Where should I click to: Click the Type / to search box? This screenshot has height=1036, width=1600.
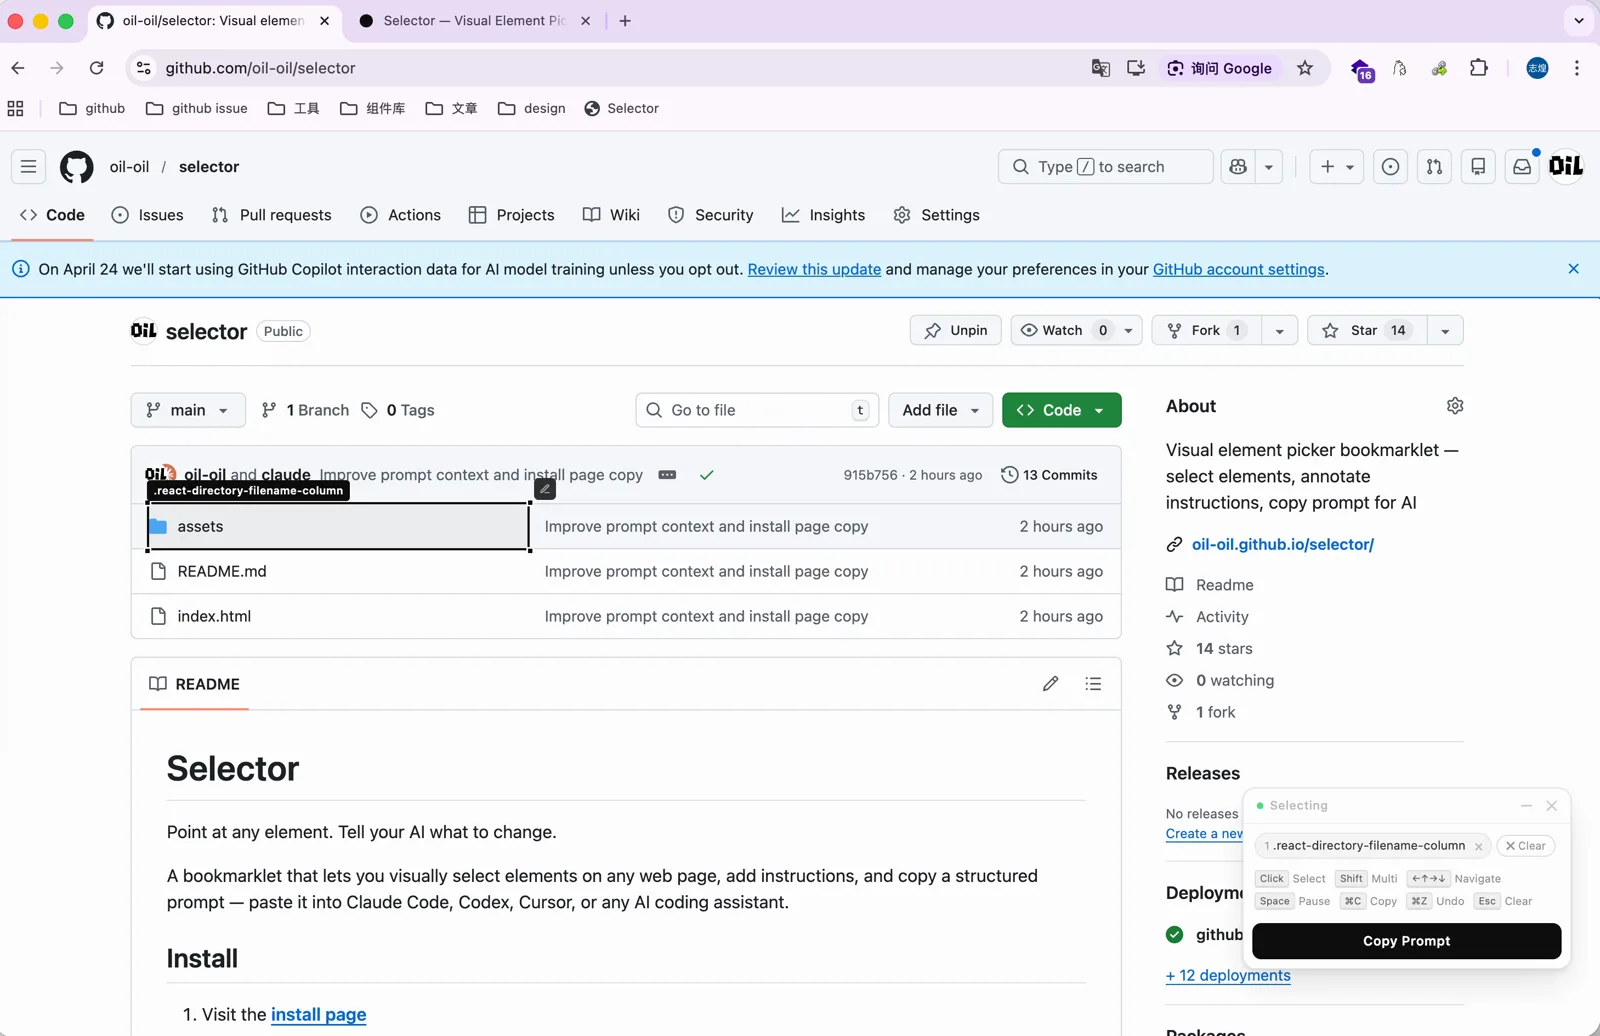1105,167
